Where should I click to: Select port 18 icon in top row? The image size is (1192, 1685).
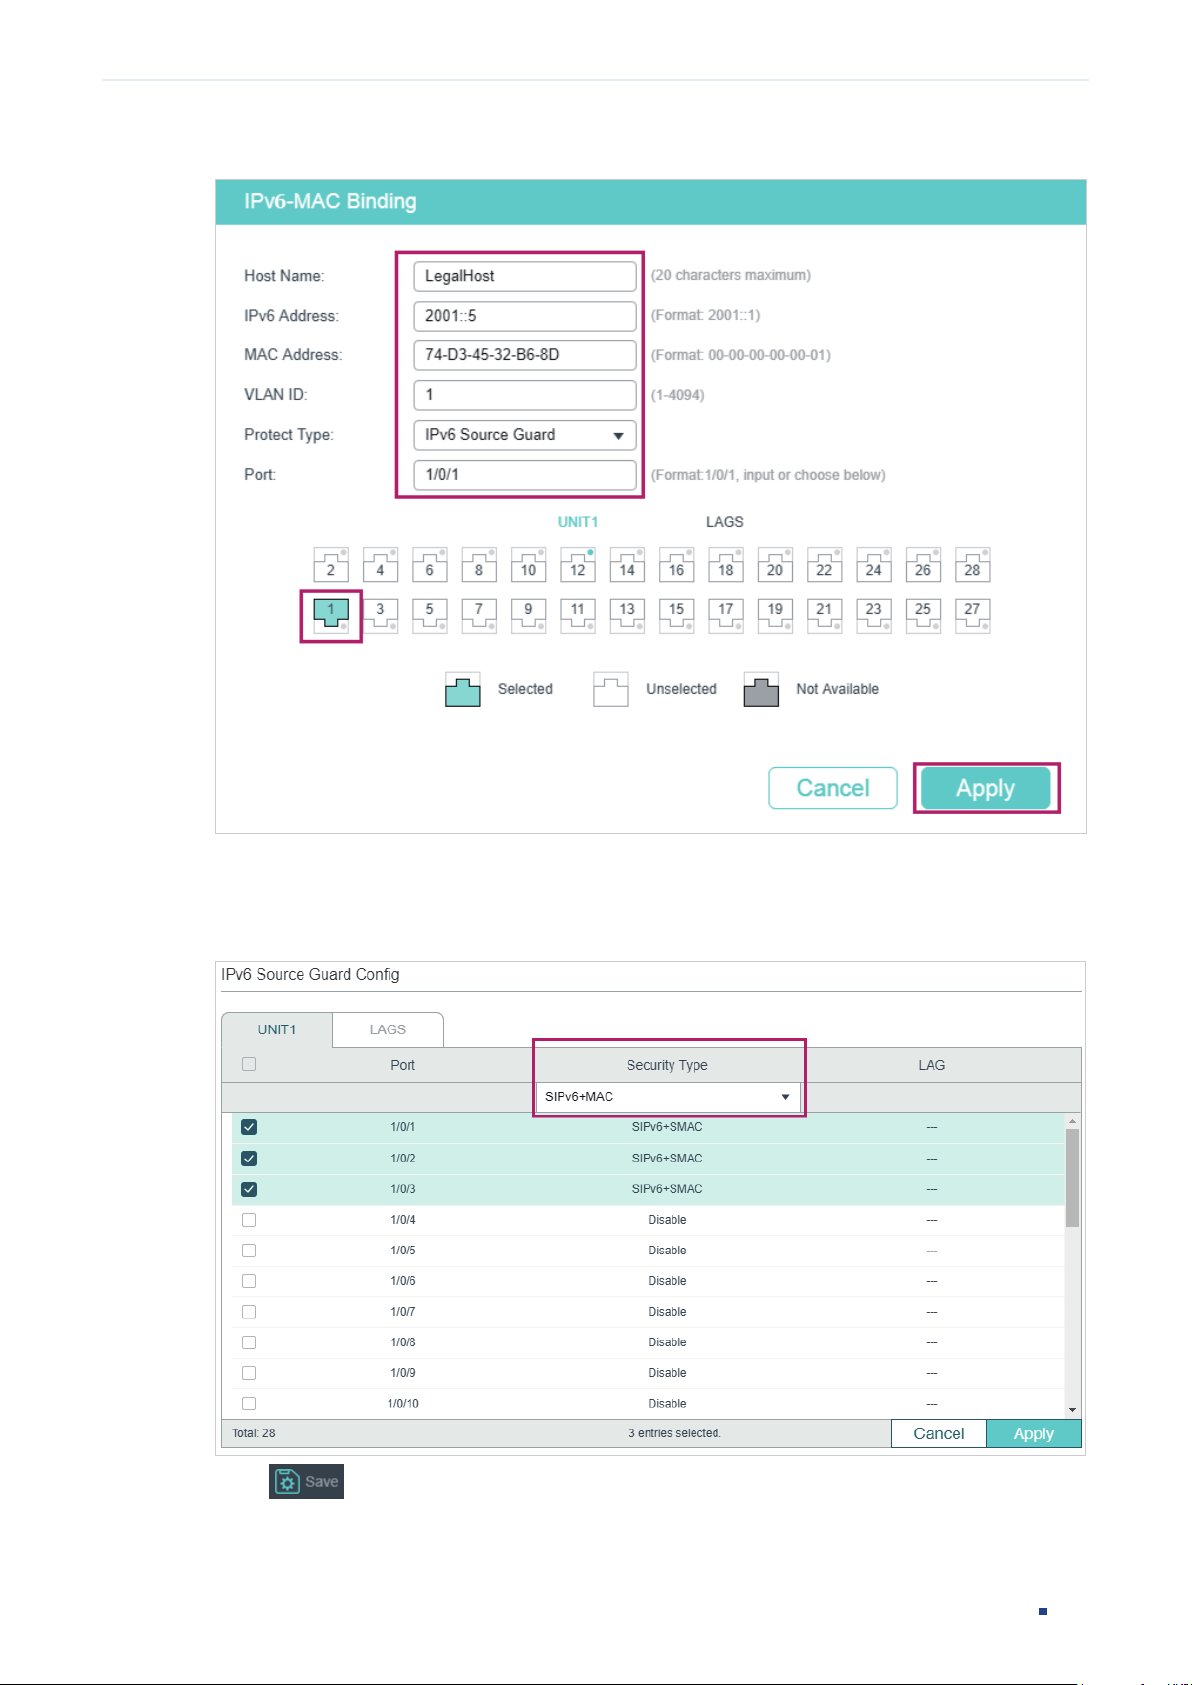[x=726, y=565]
